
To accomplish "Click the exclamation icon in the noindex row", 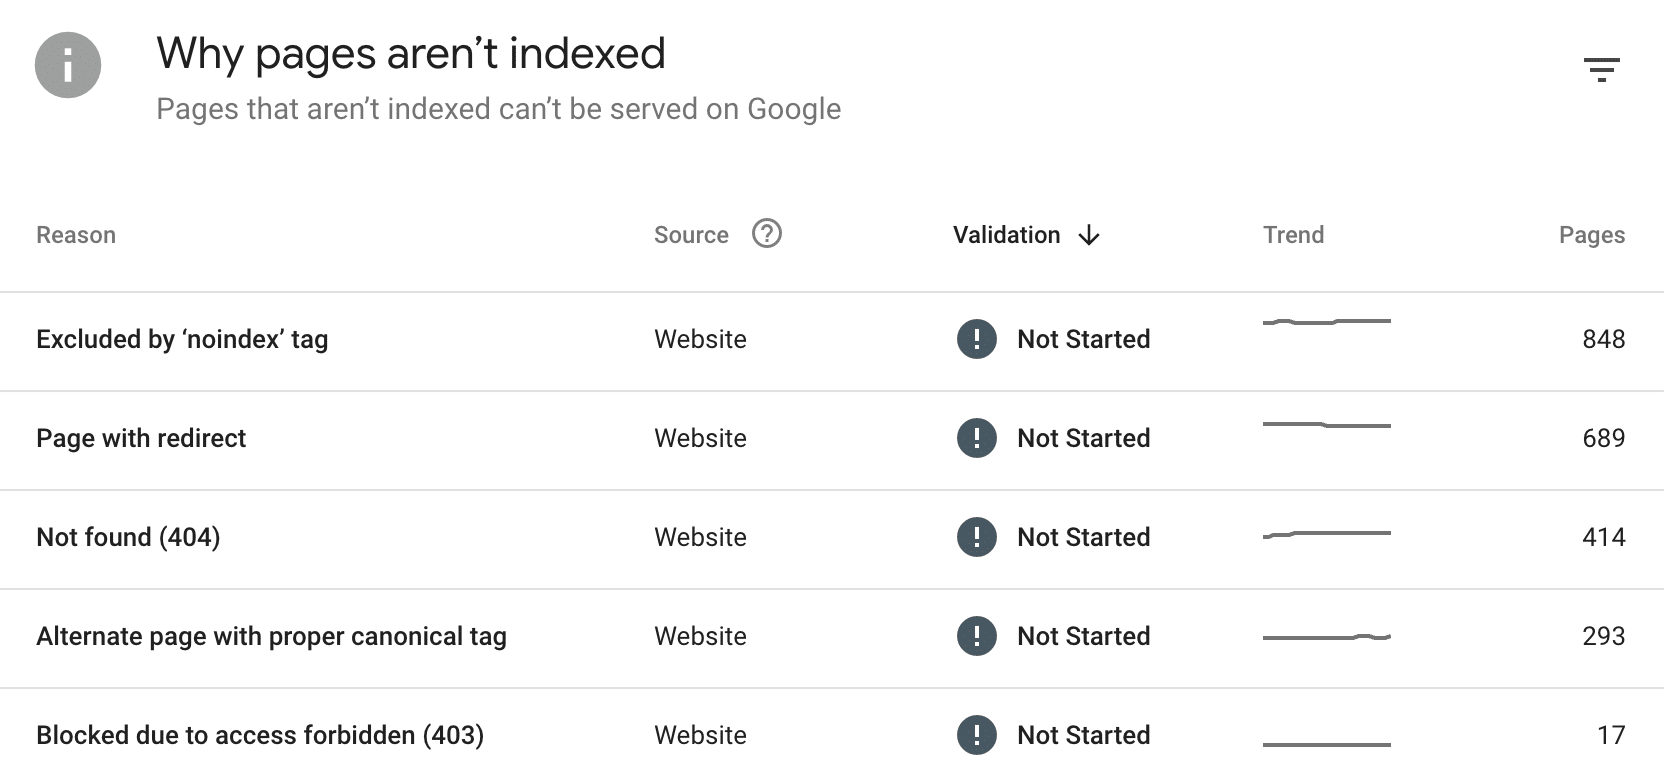I will tap(977, 339).
